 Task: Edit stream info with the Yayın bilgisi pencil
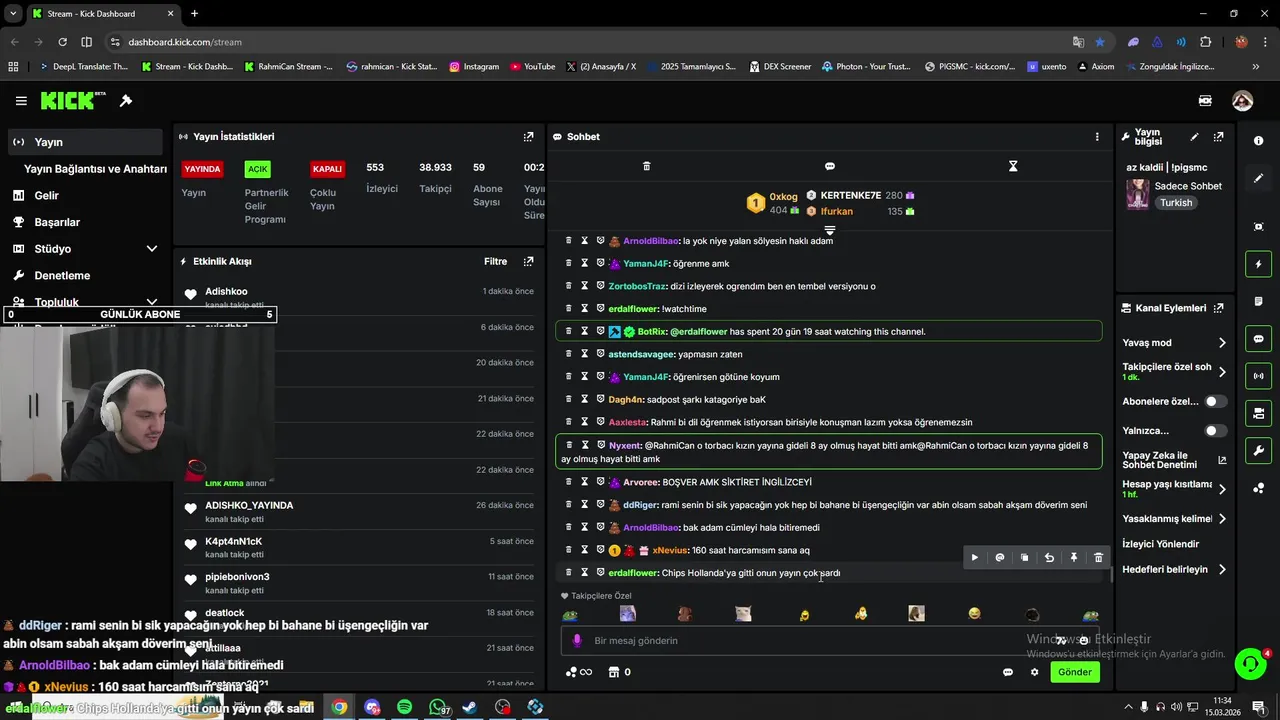coord(1194,137)
